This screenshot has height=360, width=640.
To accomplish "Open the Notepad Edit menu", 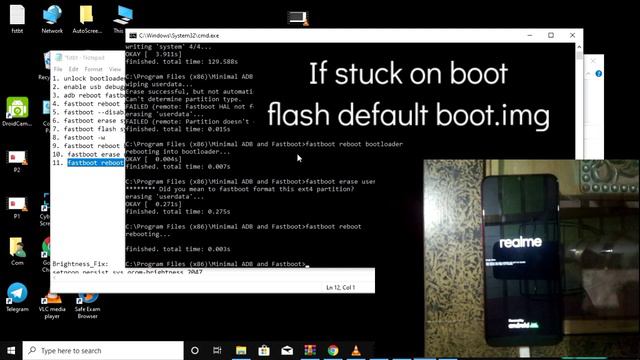I will (x=73, y=69).
